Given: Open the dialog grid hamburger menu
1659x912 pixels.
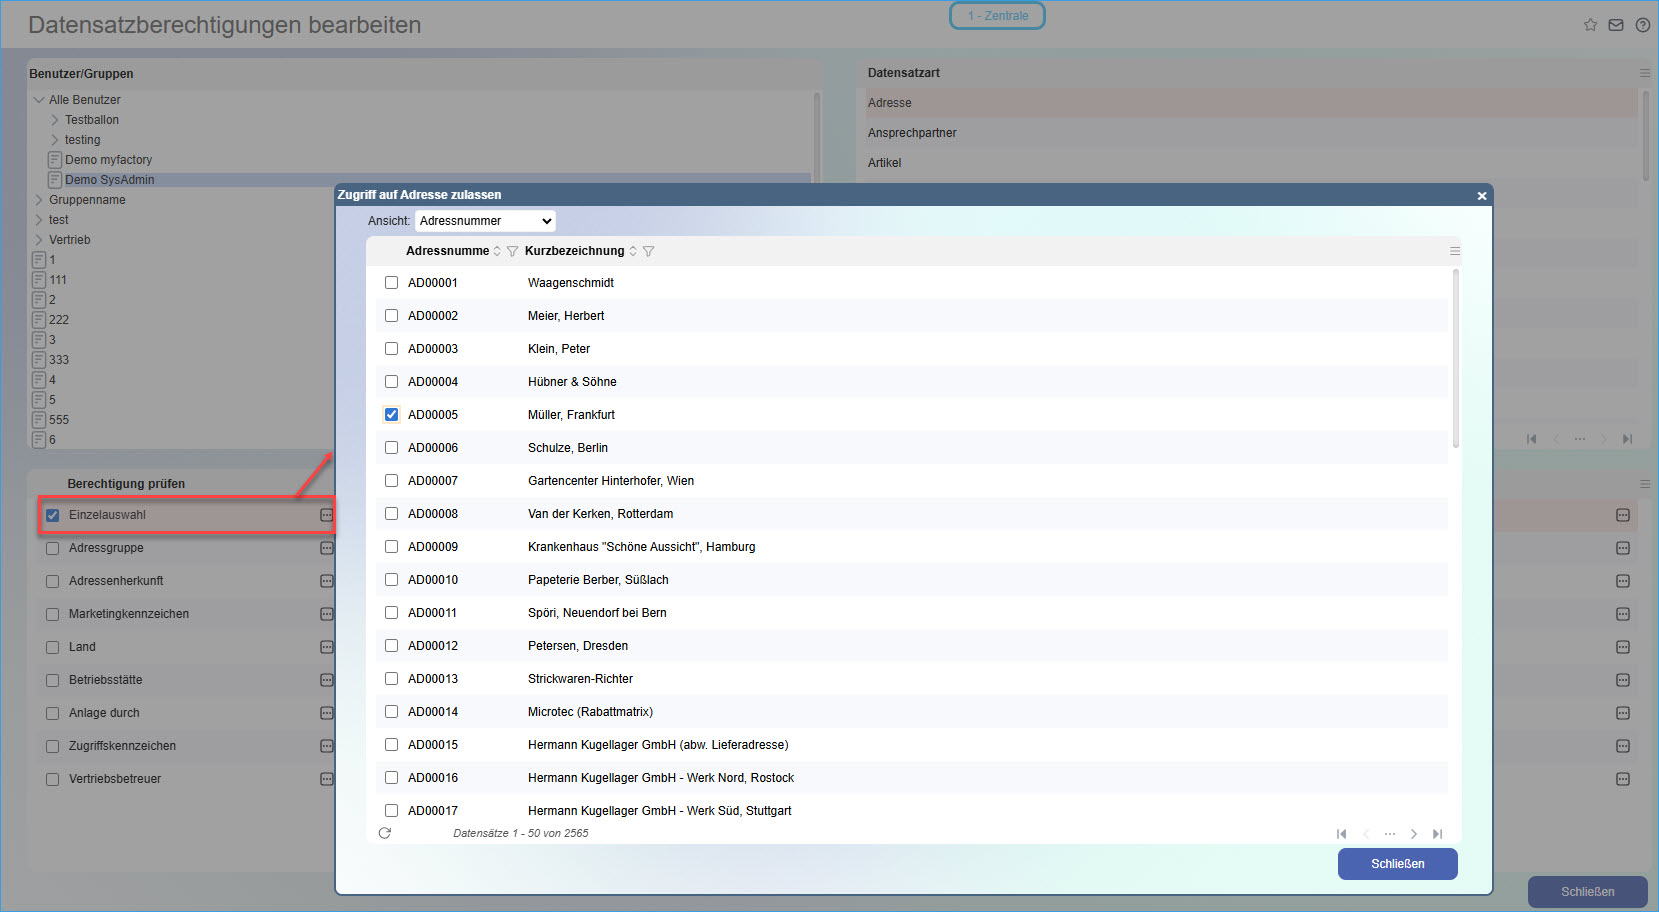Looking at the screenshot, I should [1455, 251].
